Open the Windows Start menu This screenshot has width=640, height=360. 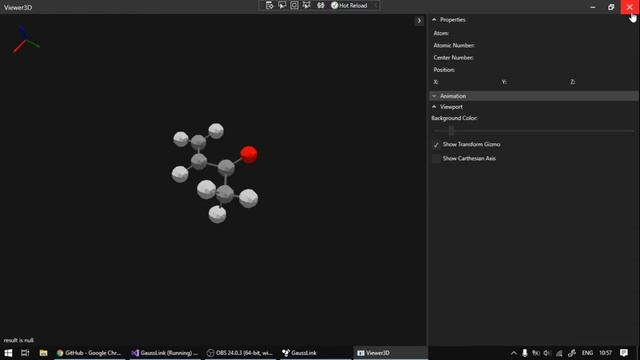[x=8, y=353]
